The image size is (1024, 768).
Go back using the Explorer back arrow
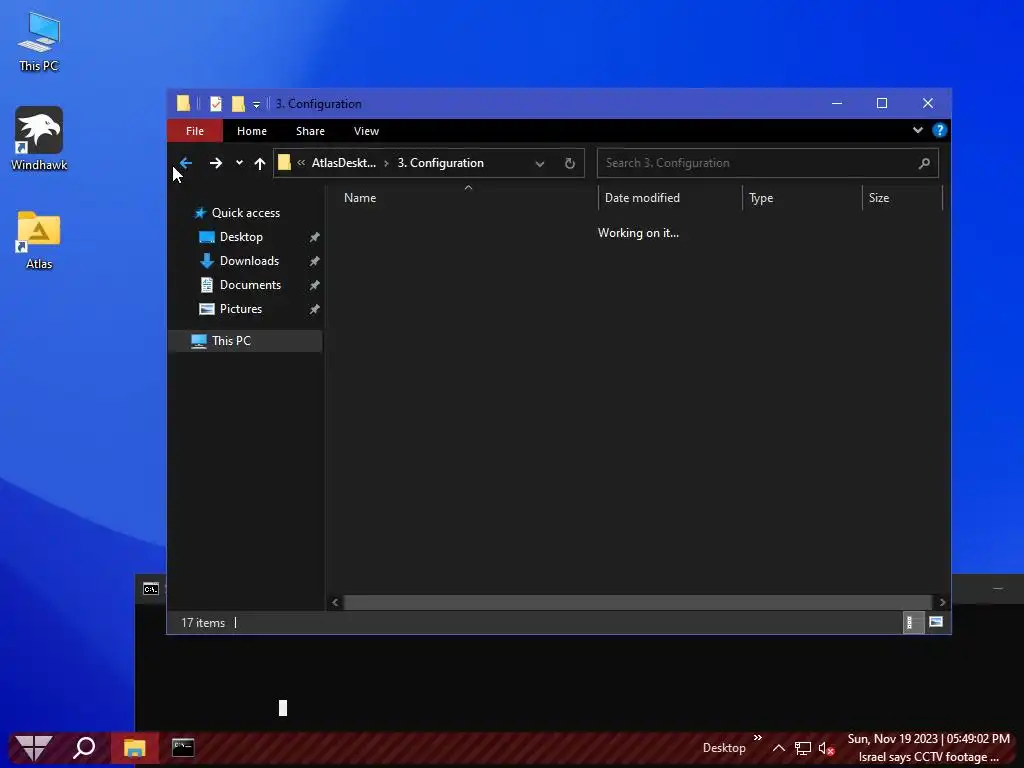[185, 163]
